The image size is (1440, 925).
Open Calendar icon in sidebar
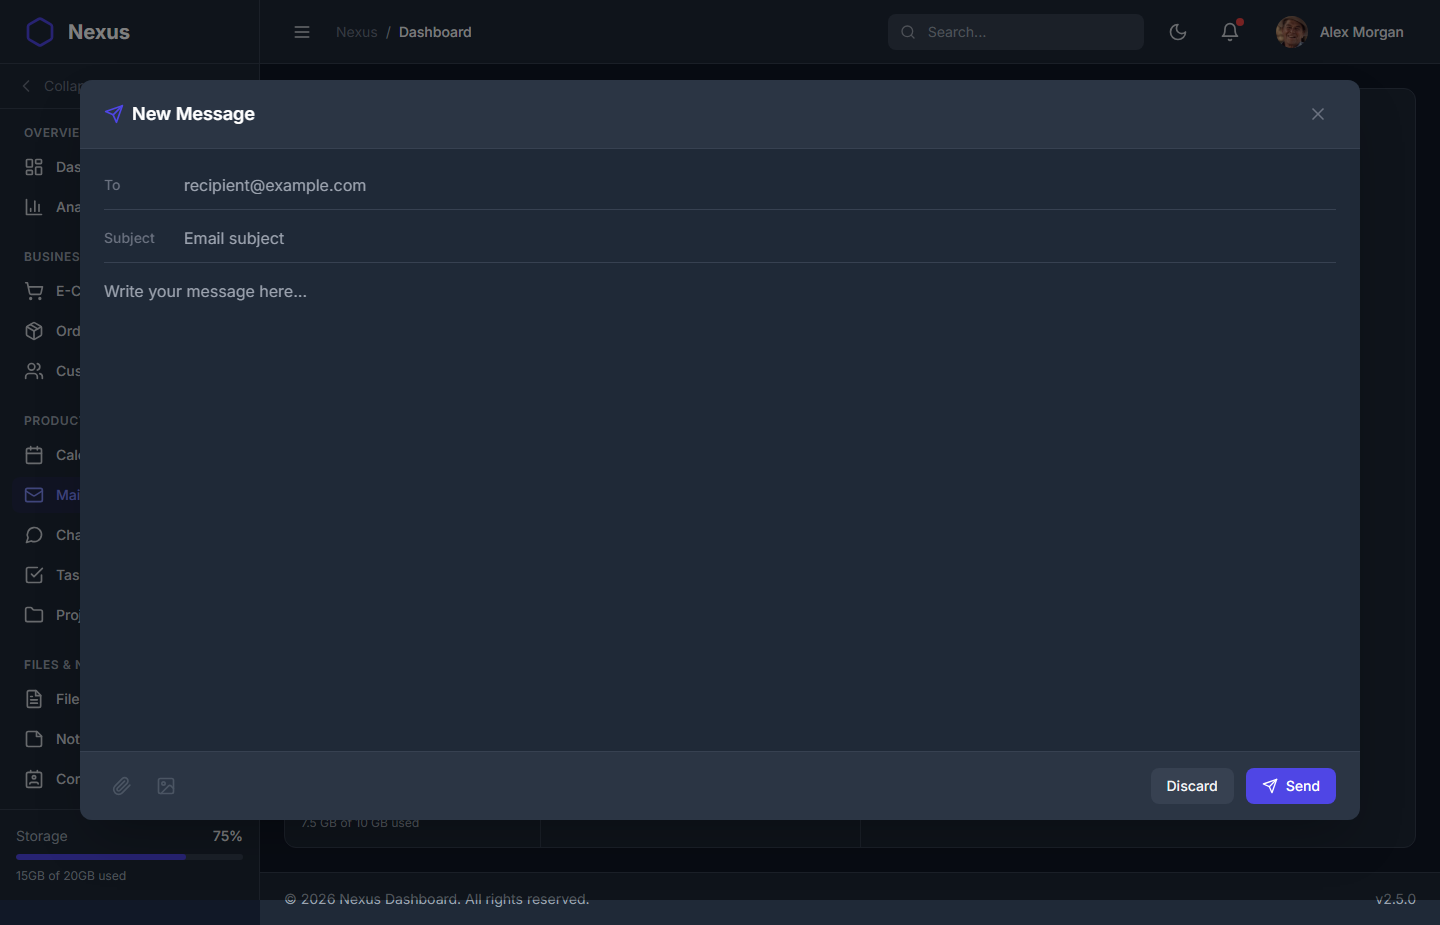point(34,455)
